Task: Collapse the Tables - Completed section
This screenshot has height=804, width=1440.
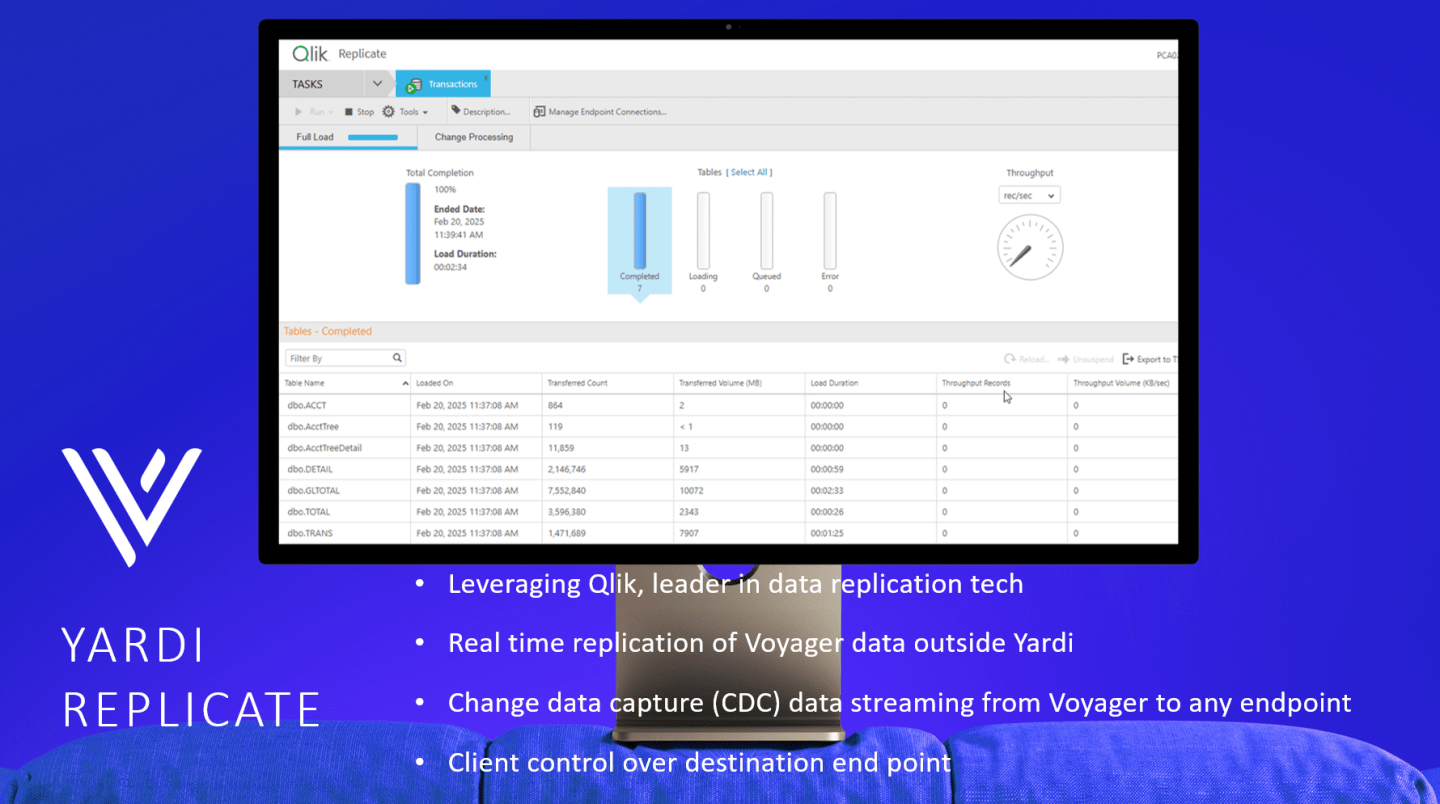Action: click(327, 331)
